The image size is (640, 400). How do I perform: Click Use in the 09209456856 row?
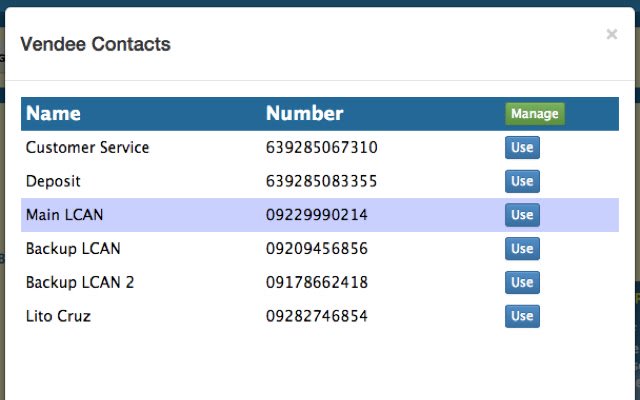(522, 249)
